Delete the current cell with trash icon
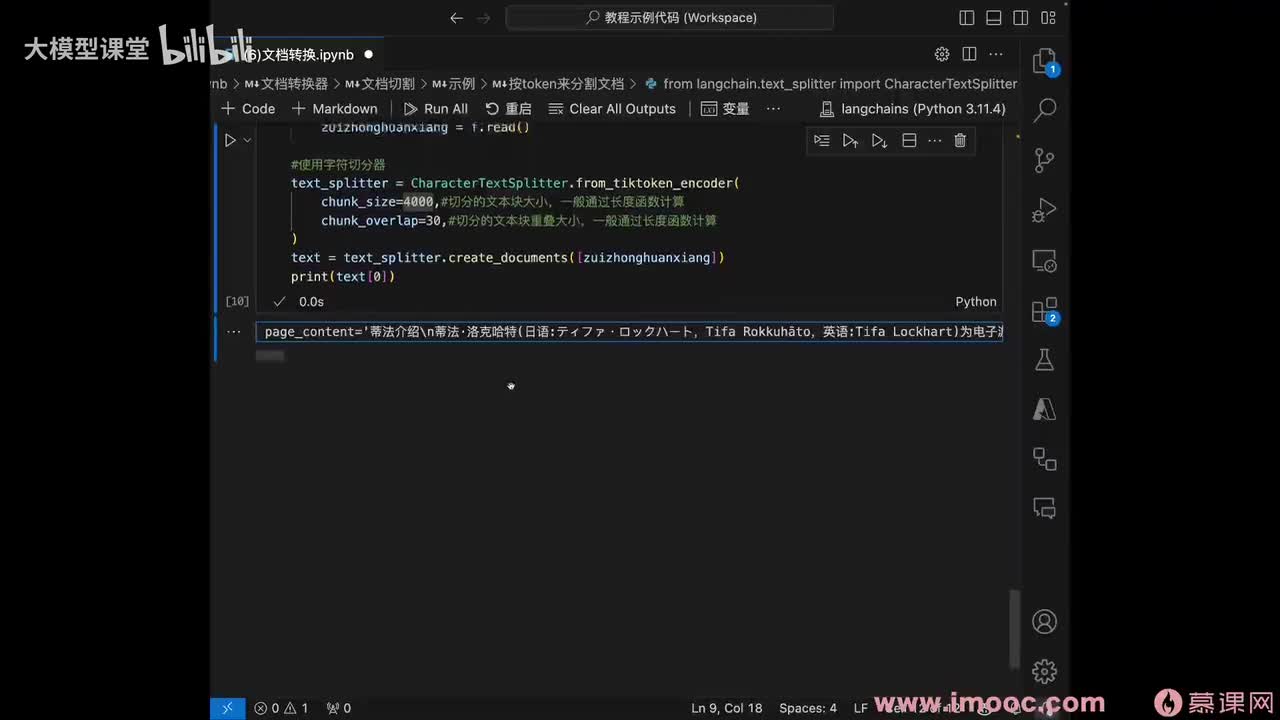Screen dimensions: 1280x720 pos(960,141)
